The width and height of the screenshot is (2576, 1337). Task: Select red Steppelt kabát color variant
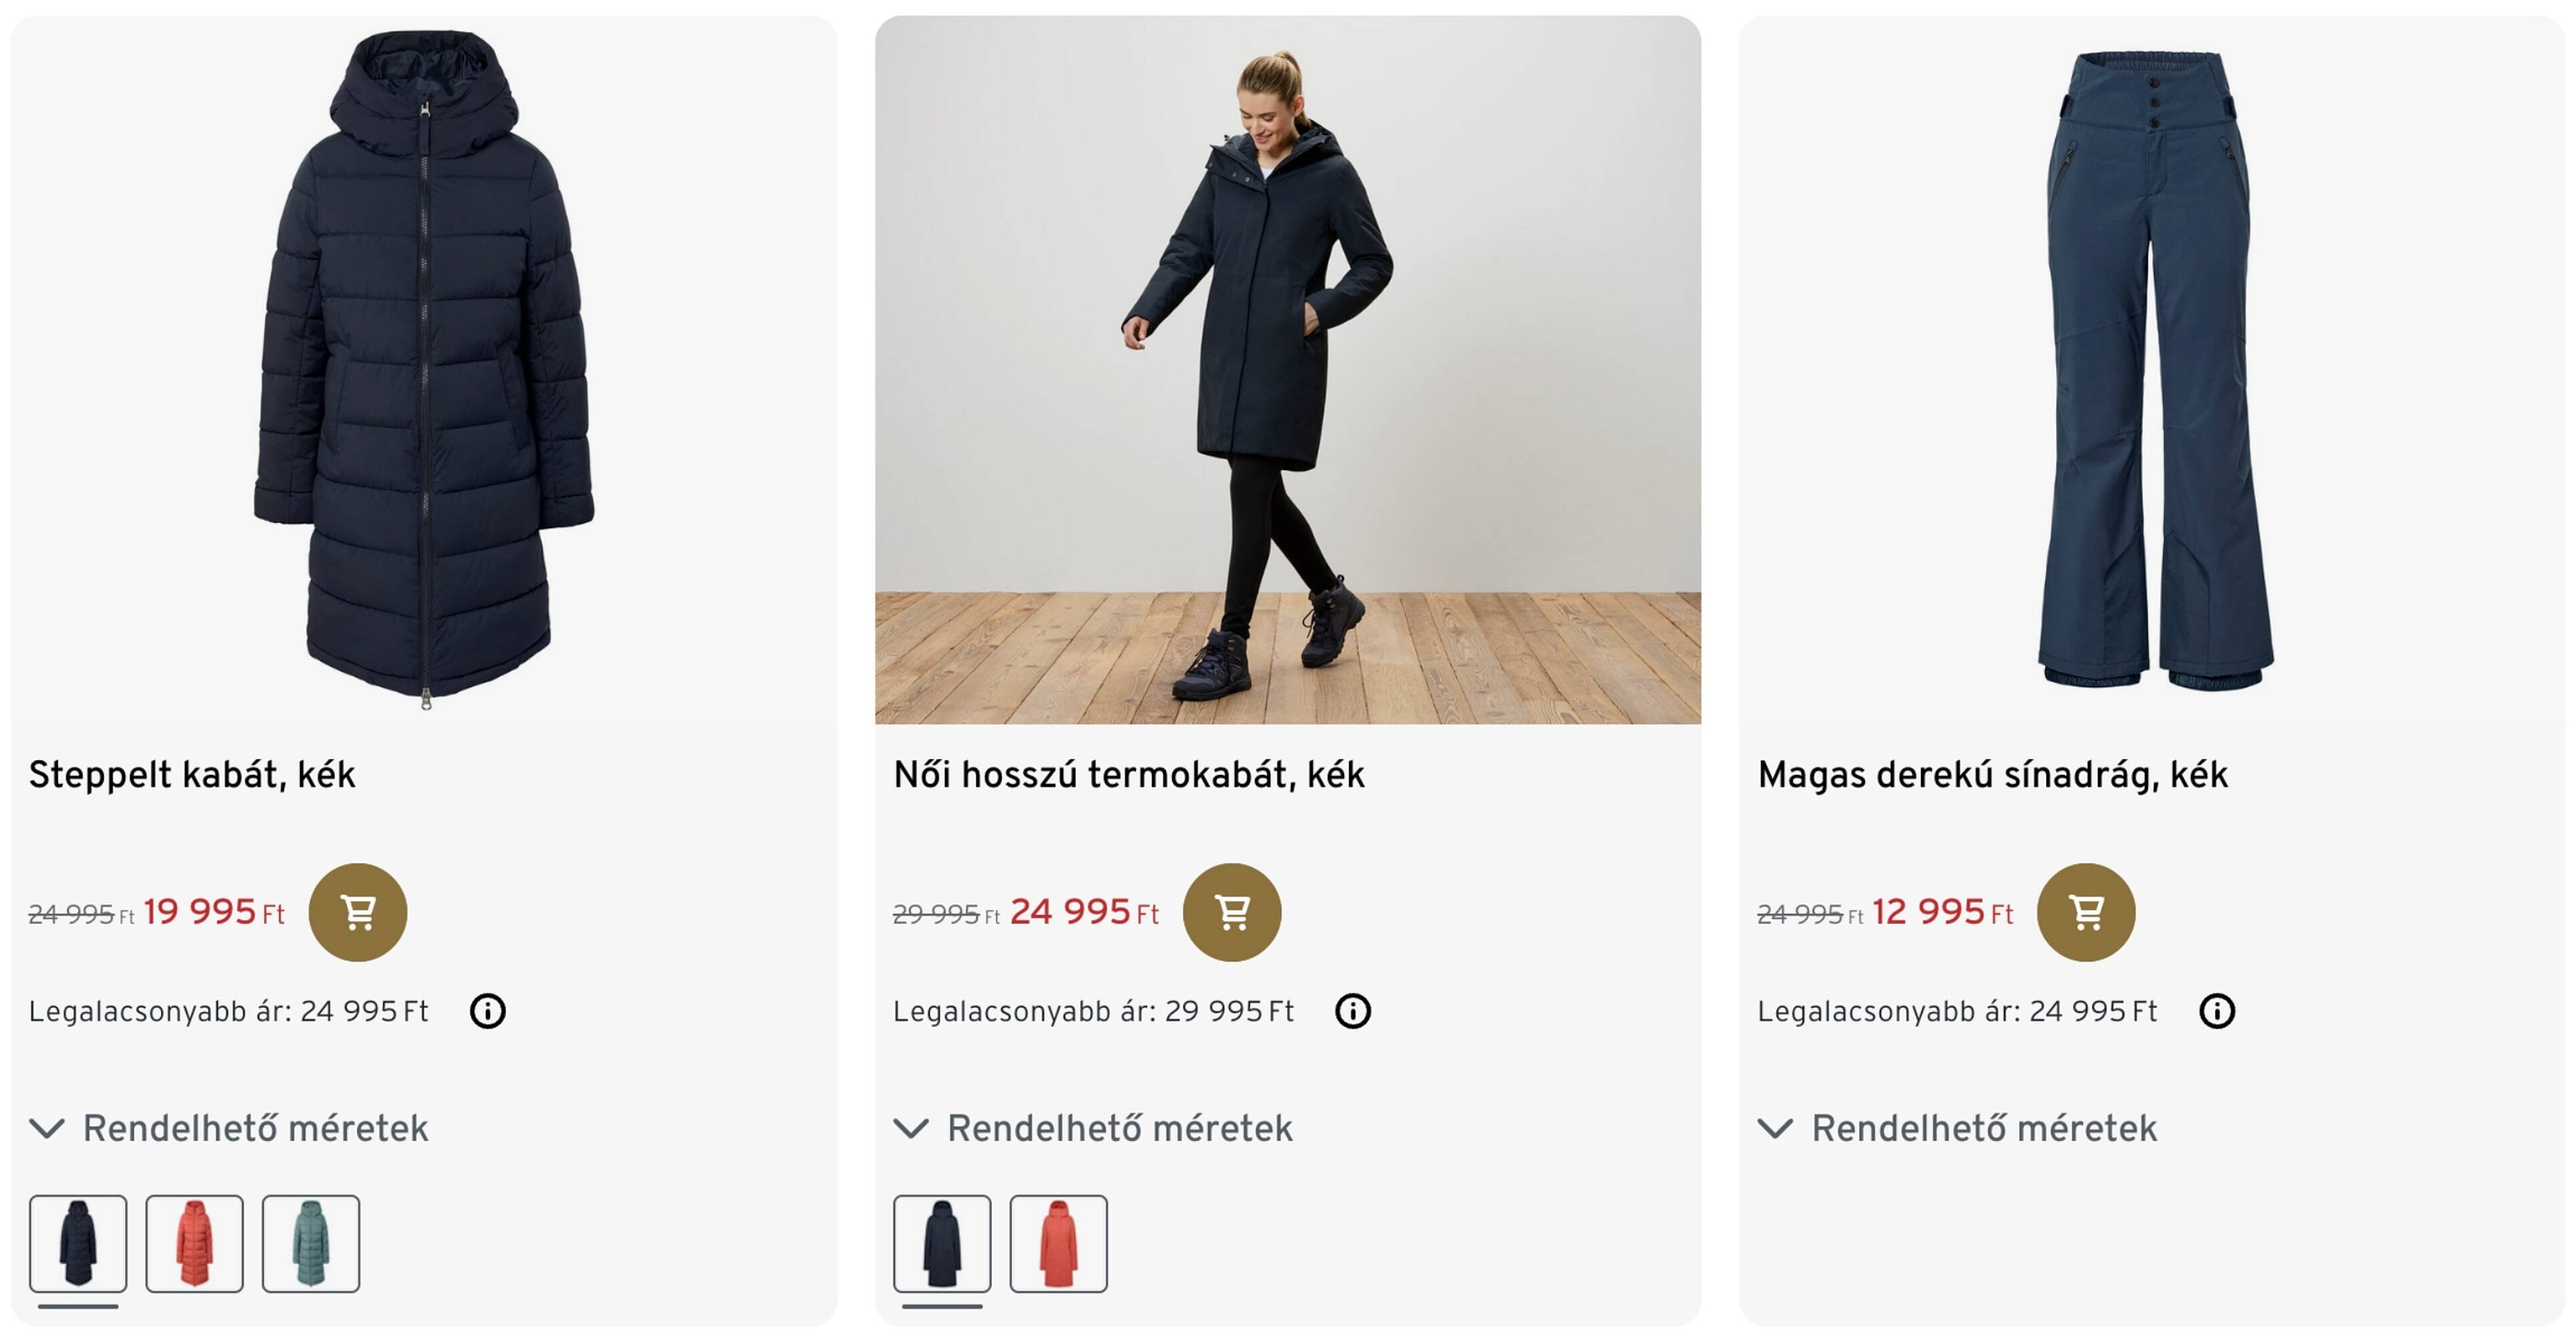(x=194, y=1243)
